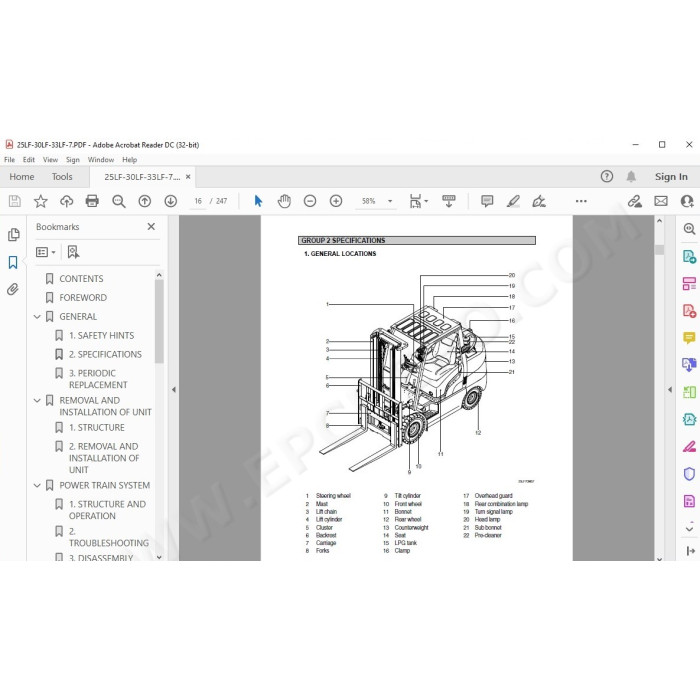Open zoom level dropdown arrow

(390, 201)
